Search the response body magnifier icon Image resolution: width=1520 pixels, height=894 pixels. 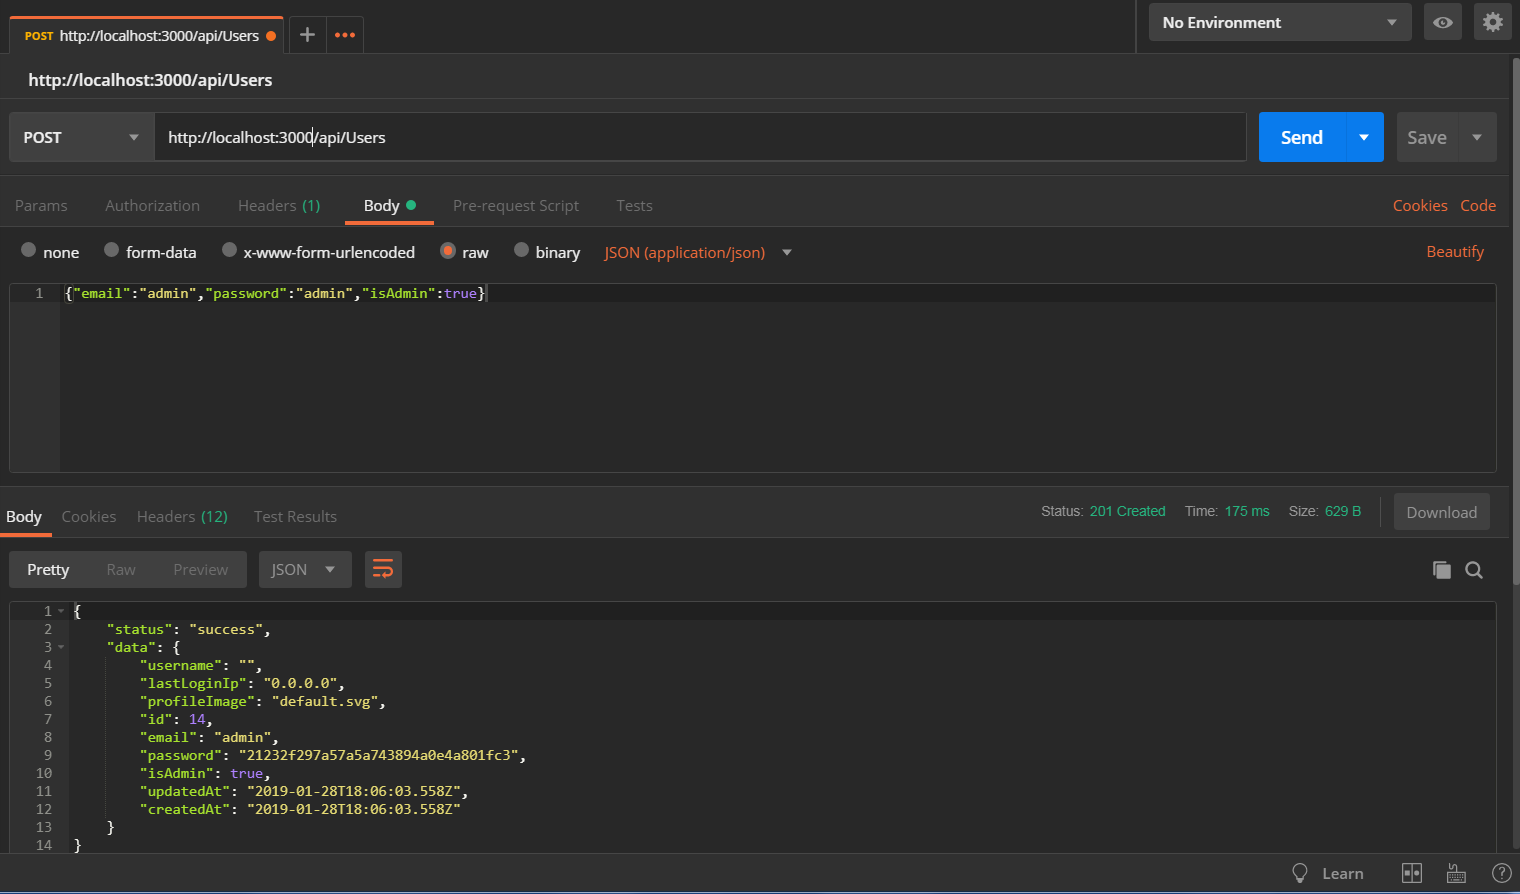pos(1474,570)
